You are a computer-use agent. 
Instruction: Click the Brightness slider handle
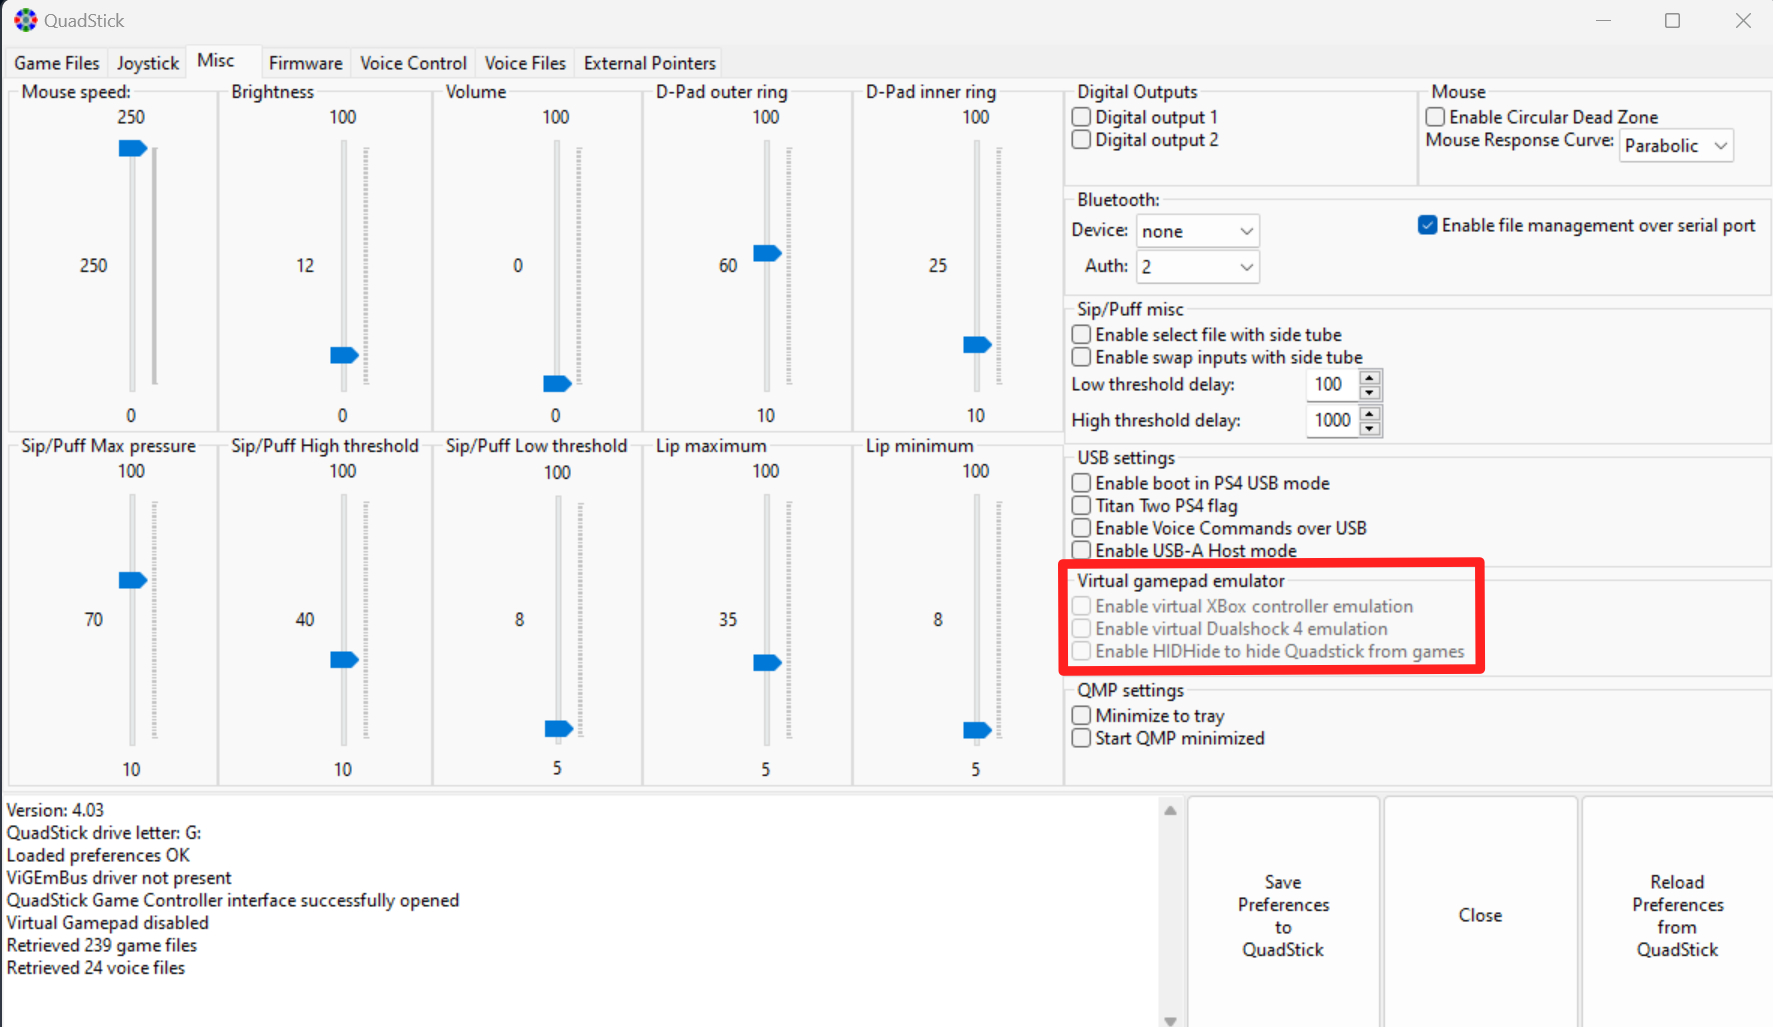tap(344, 355)
